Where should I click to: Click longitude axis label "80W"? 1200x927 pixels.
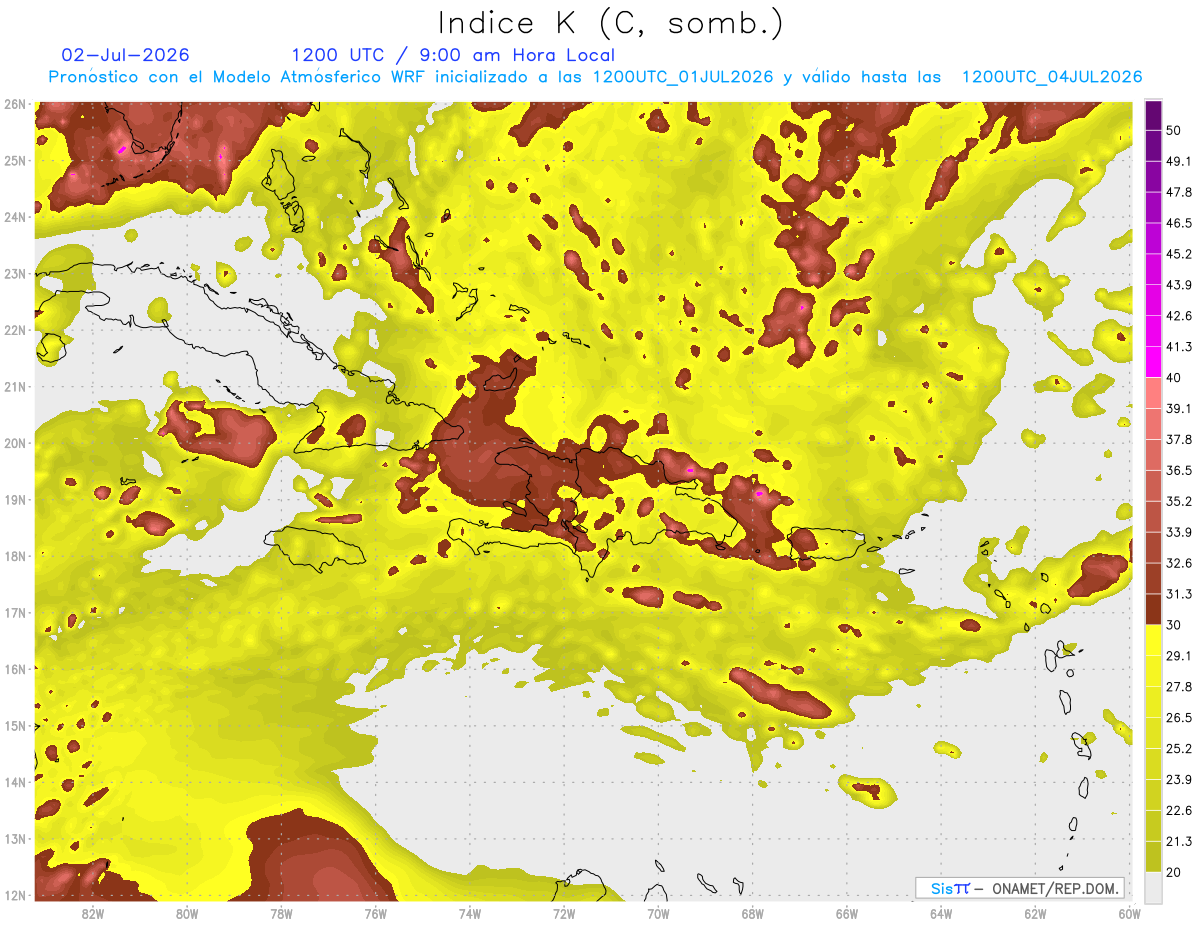[187, 914]
